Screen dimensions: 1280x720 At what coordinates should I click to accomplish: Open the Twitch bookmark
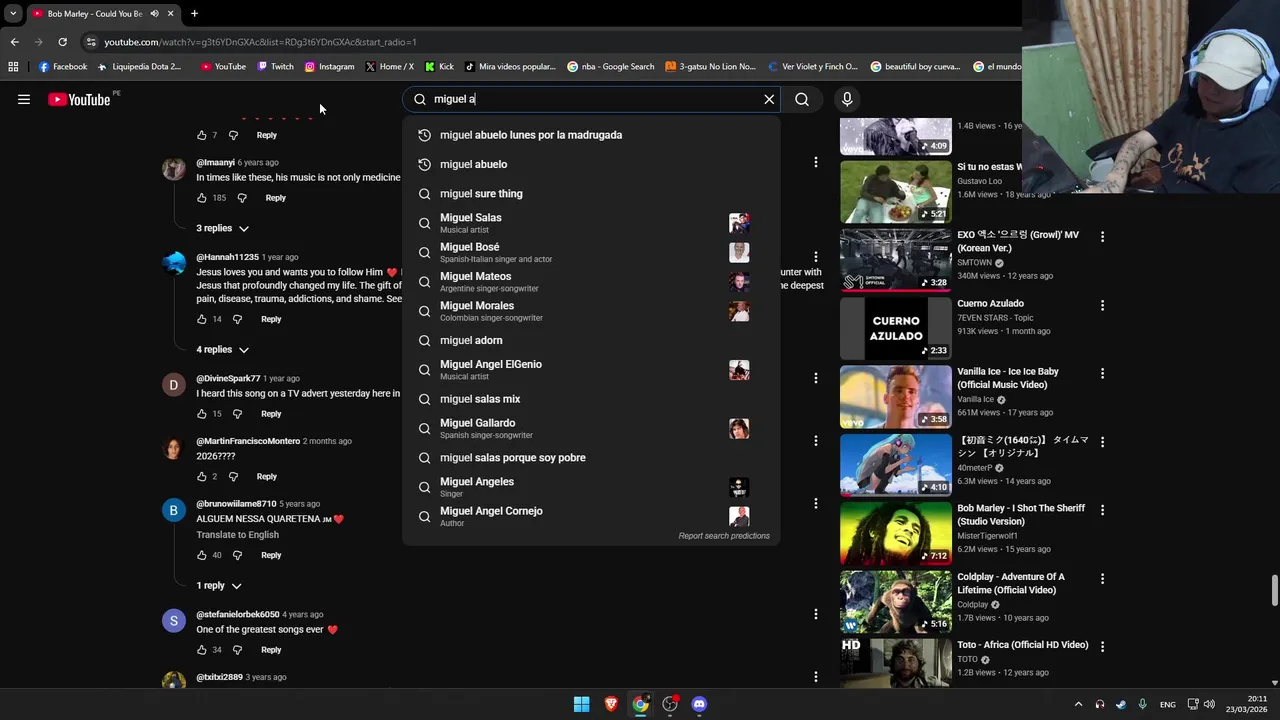(275, 67)
